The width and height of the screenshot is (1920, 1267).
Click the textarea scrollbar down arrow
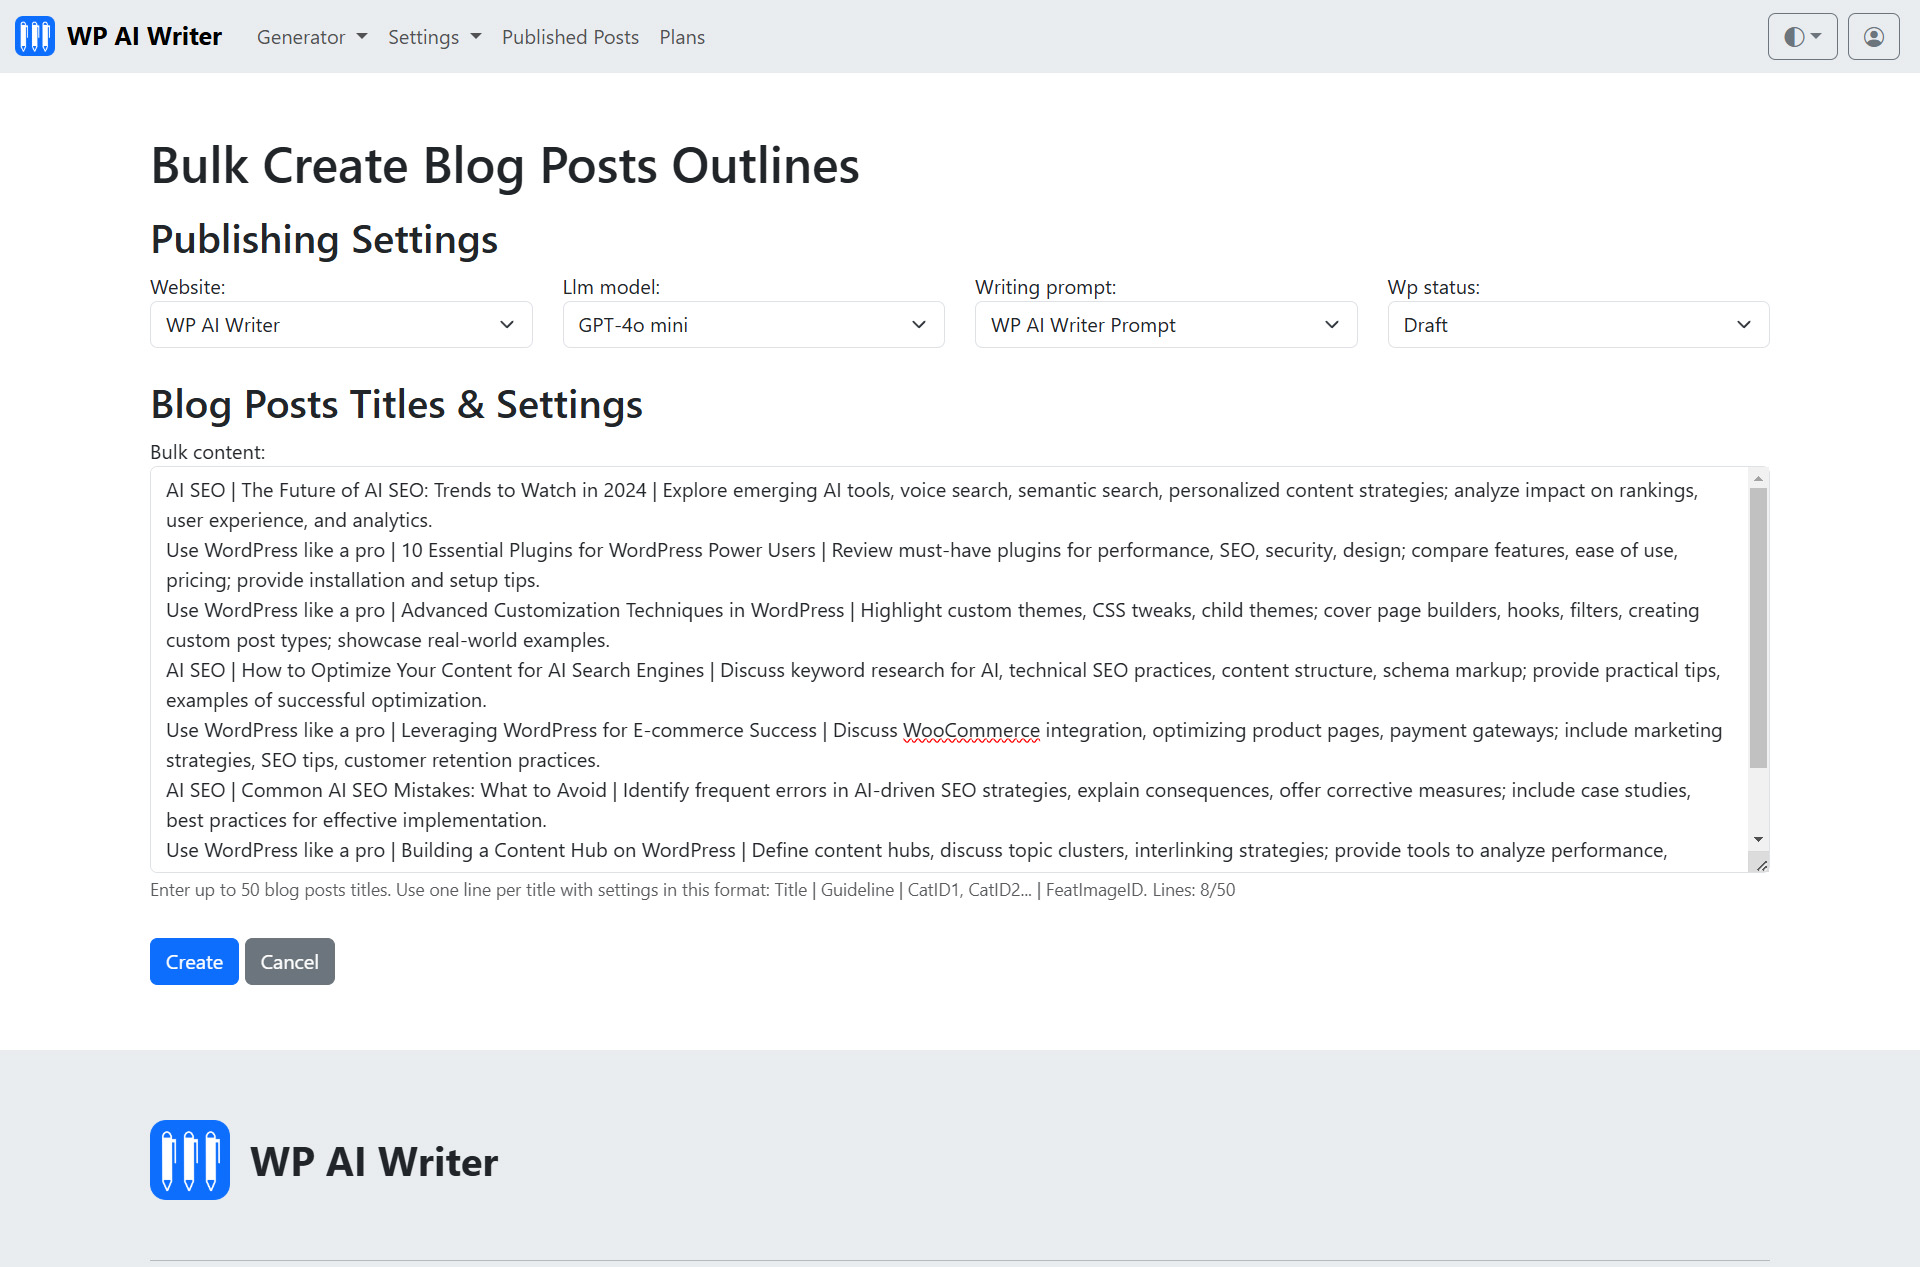pos(1759,840)
